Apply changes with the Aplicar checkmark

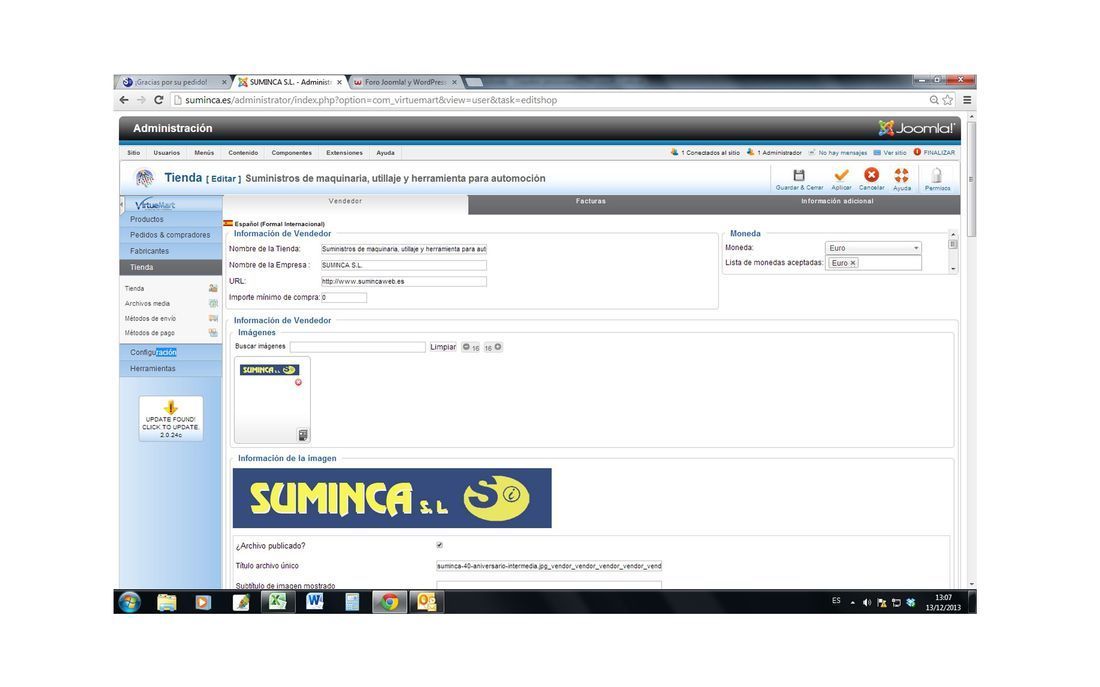click(x=841, y=175)
